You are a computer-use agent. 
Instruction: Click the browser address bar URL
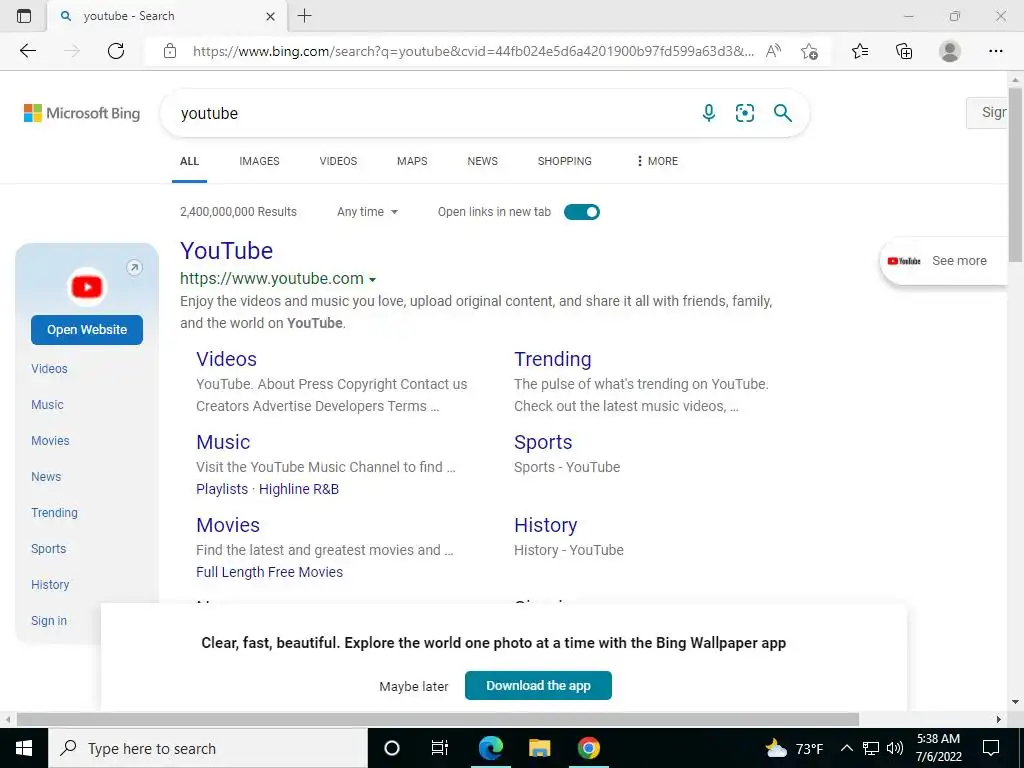pos(473,51)
